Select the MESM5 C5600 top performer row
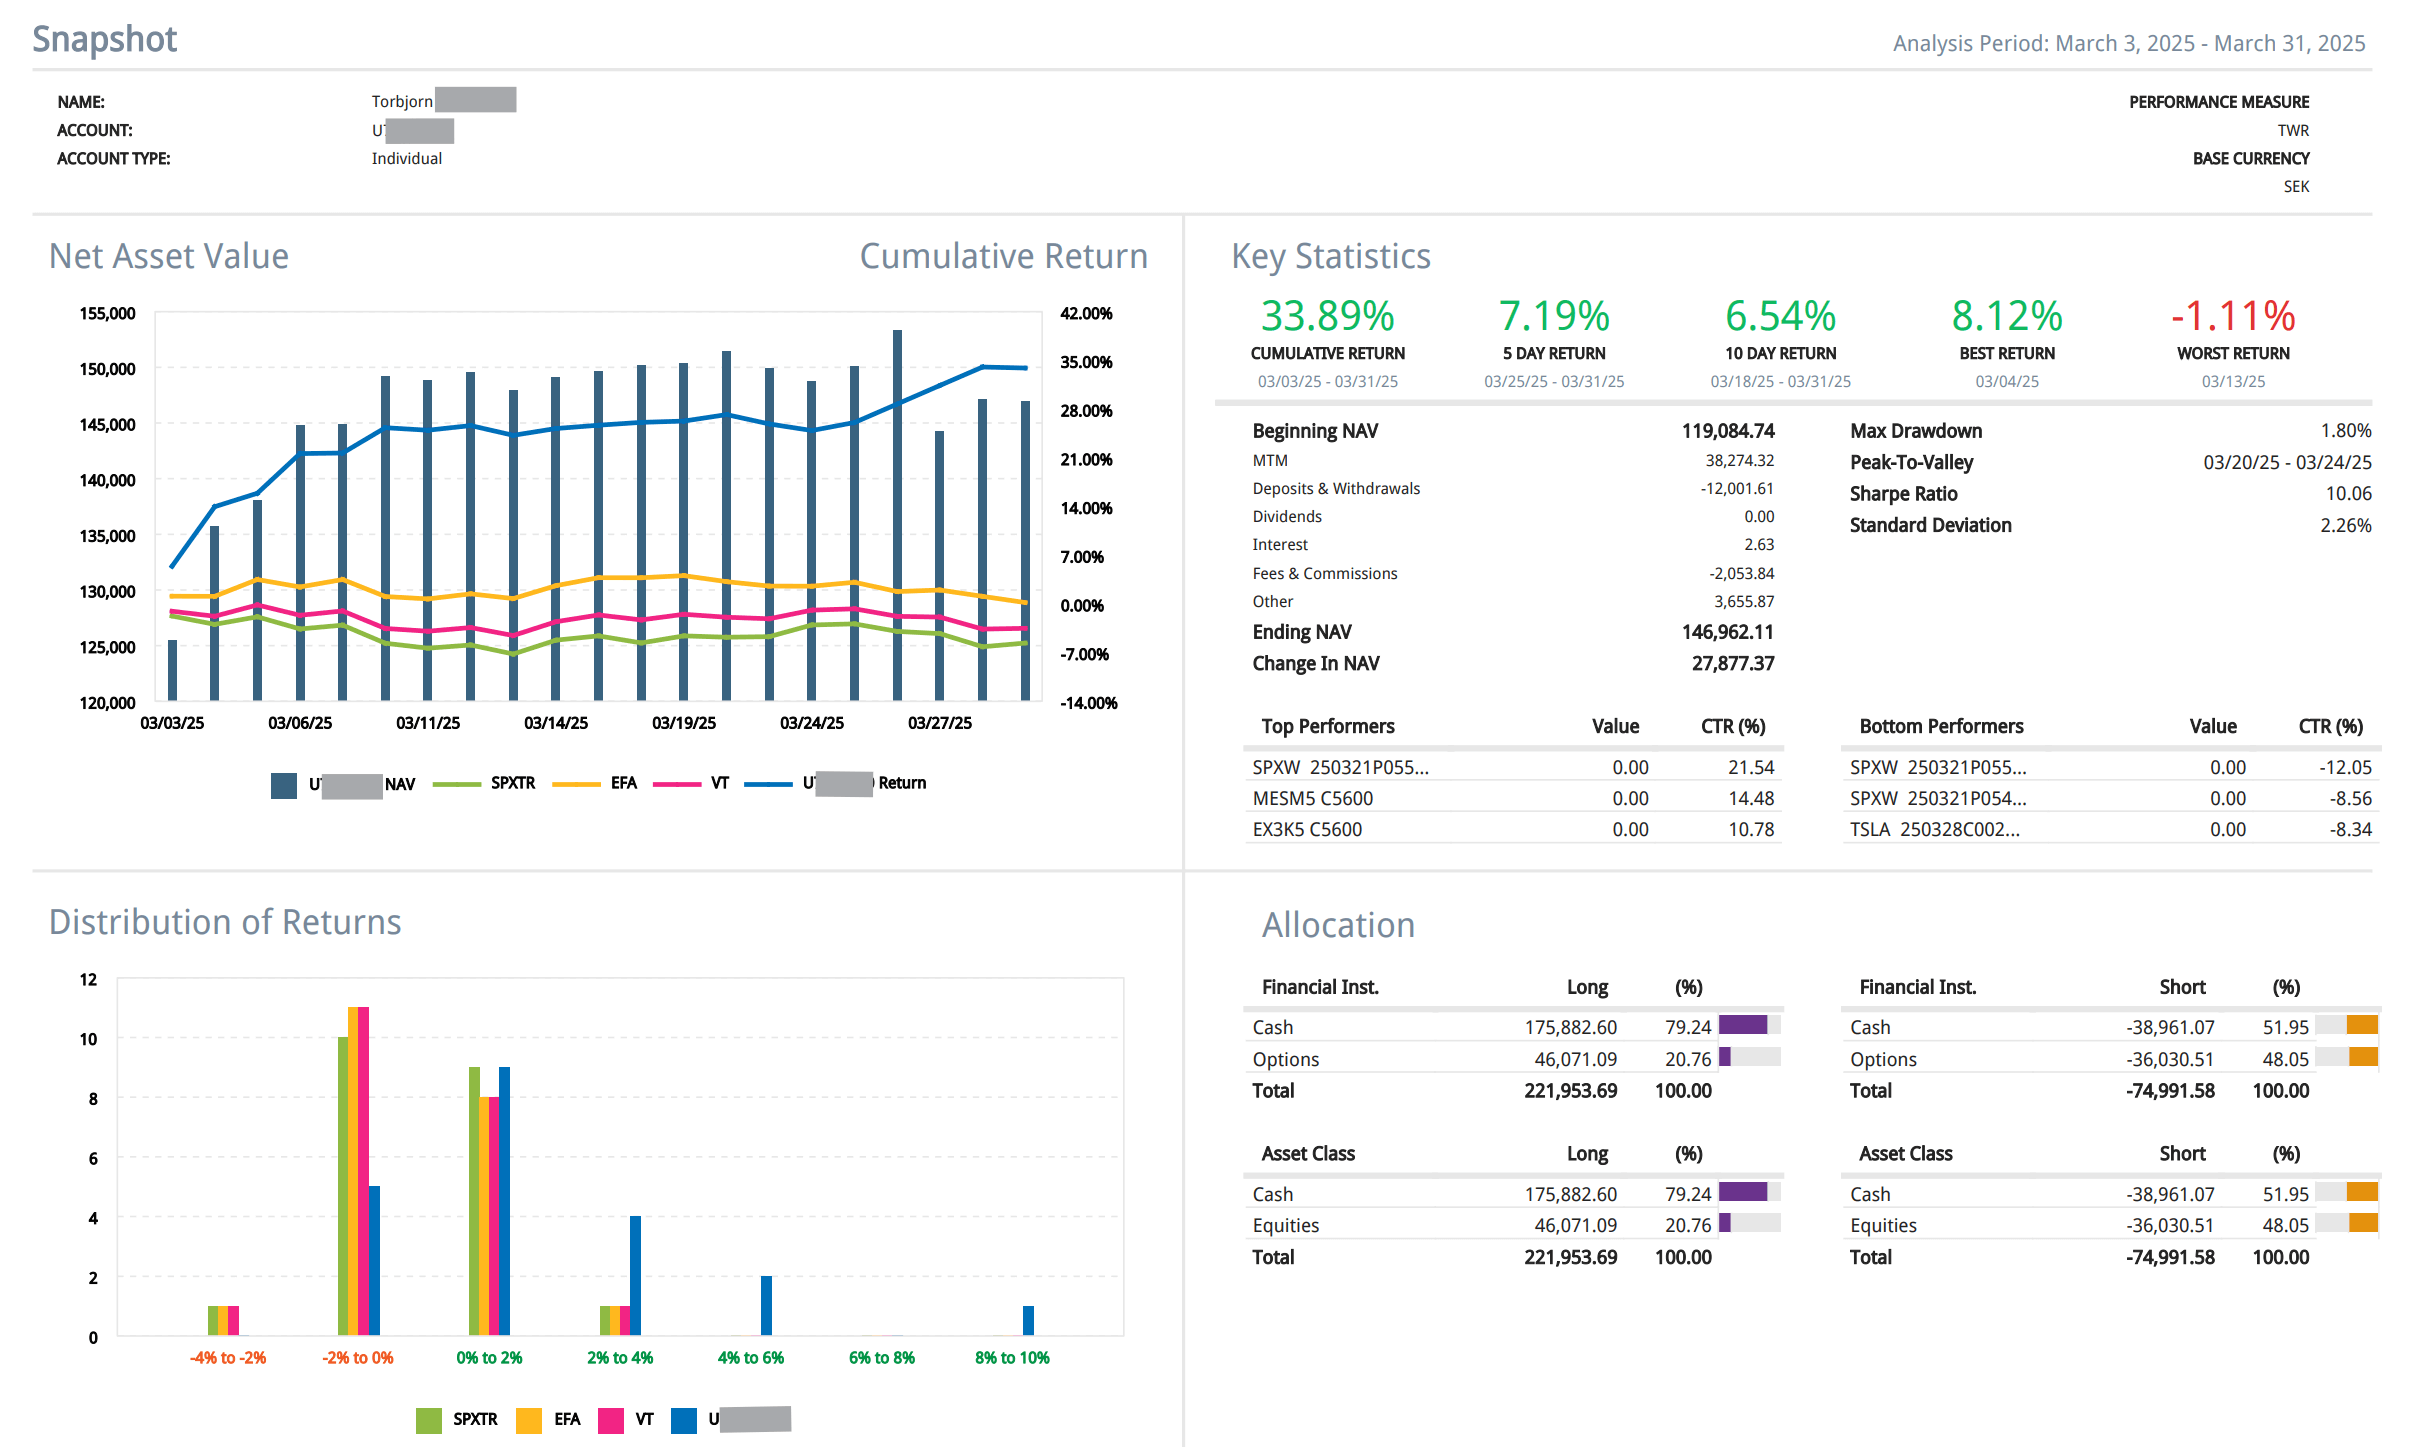Image resolution: width=2419 pixels, height=1447 pixels. pyautogui.click(x=1312, y=799)
